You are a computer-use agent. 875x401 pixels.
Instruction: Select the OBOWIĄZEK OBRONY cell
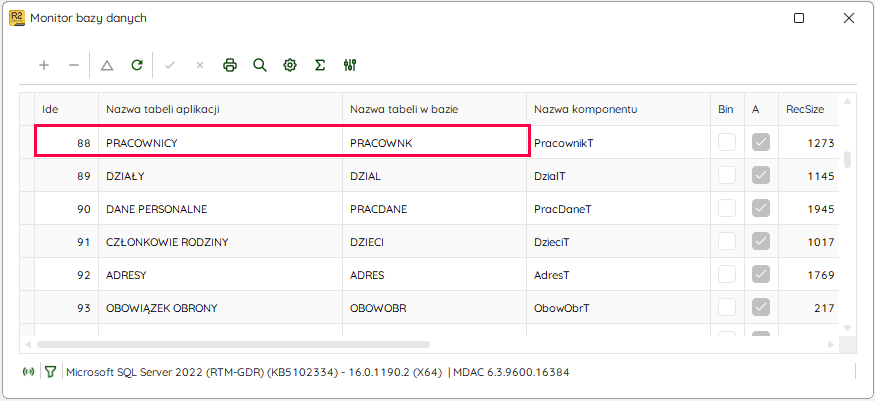pos(220,307)
